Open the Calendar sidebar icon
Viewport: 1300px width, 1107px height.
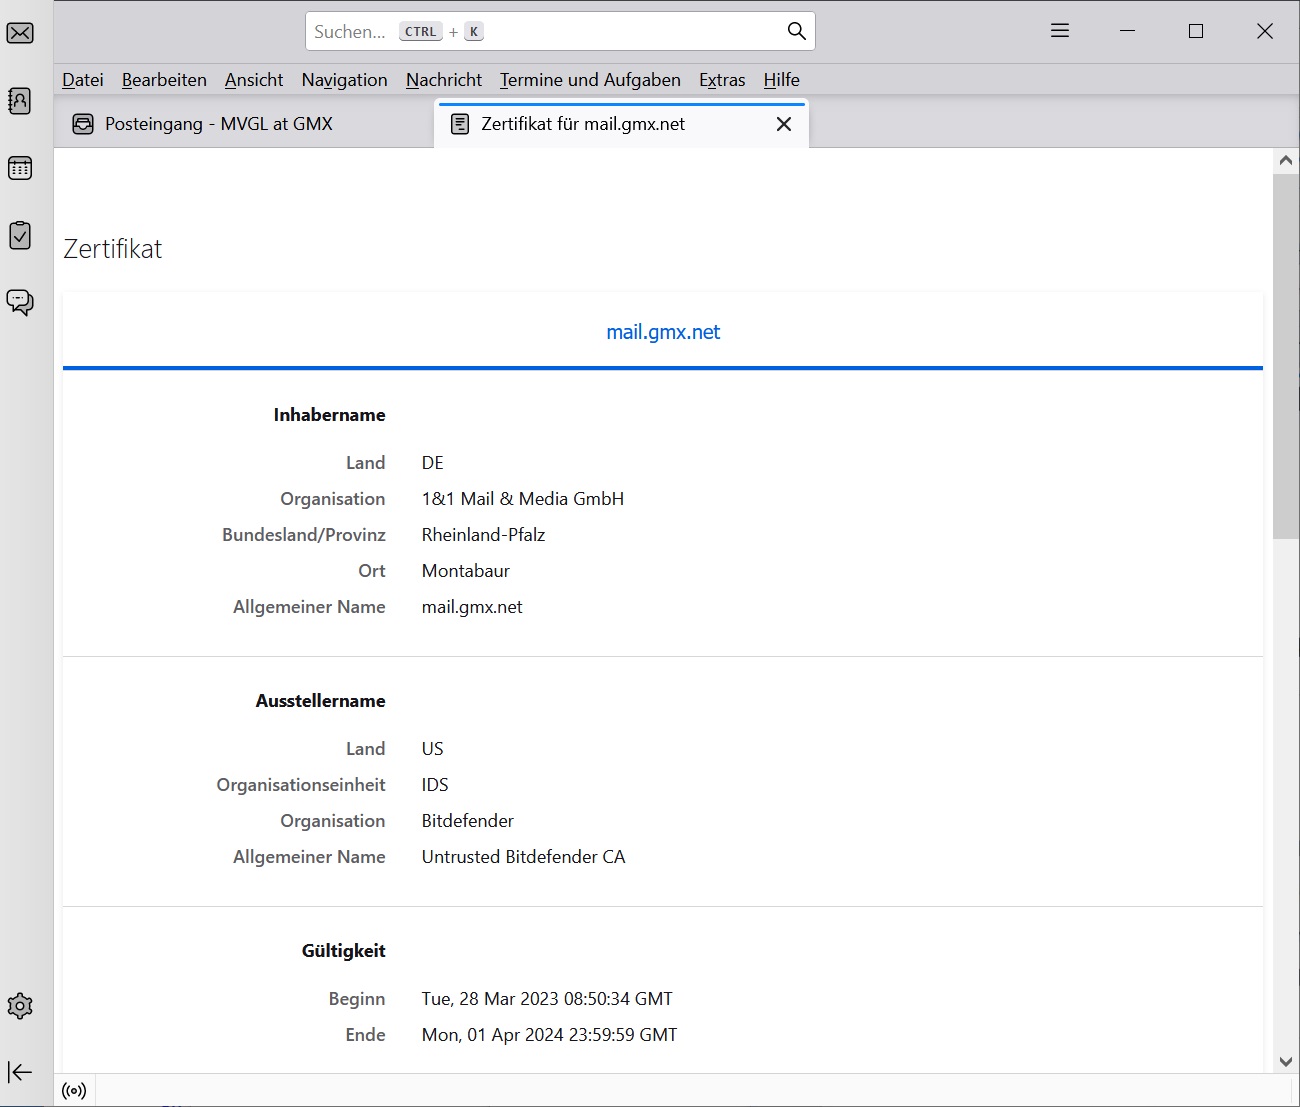[20, 168]
